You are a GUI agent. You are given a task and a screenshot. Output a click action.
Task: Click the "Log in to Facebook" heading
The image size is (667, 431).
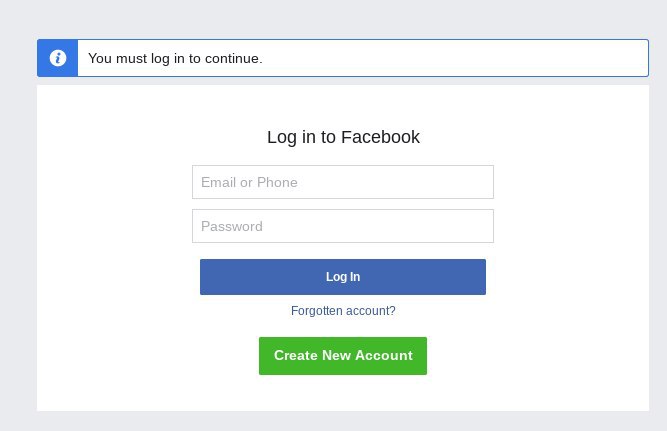click(343, 137)
